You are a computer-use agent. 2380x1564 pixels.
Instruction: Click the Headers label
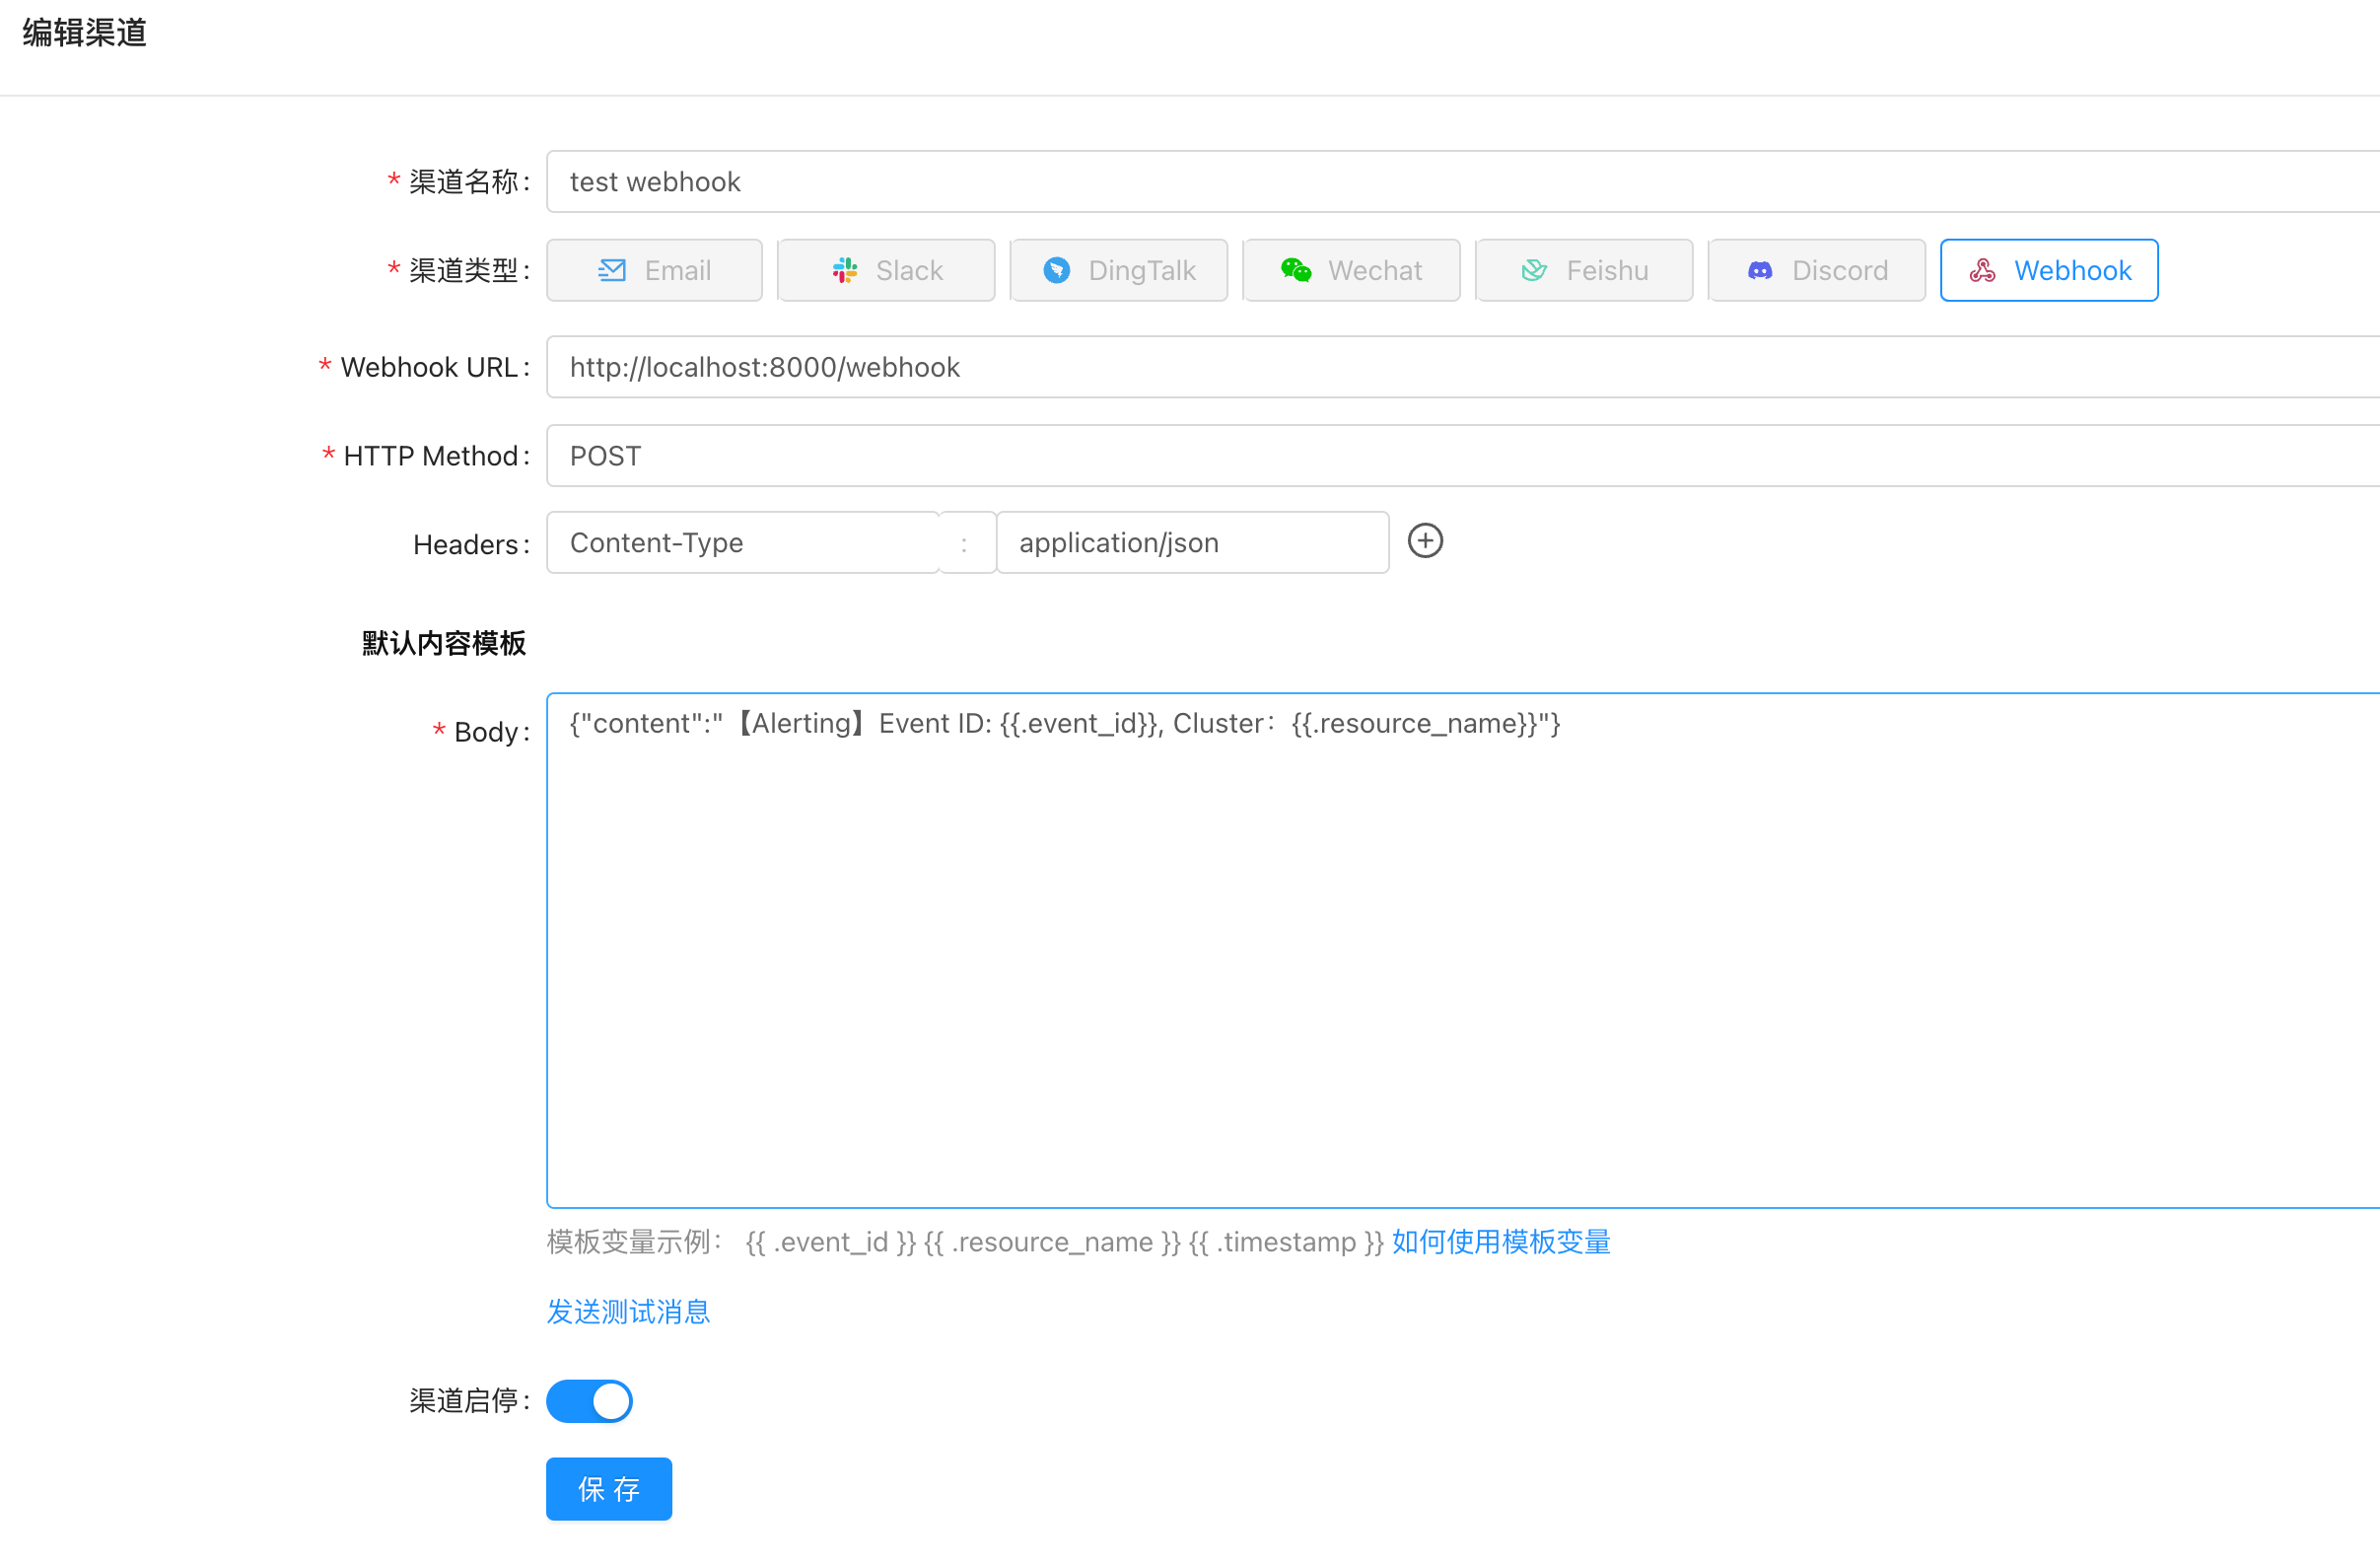pos(470,545)
